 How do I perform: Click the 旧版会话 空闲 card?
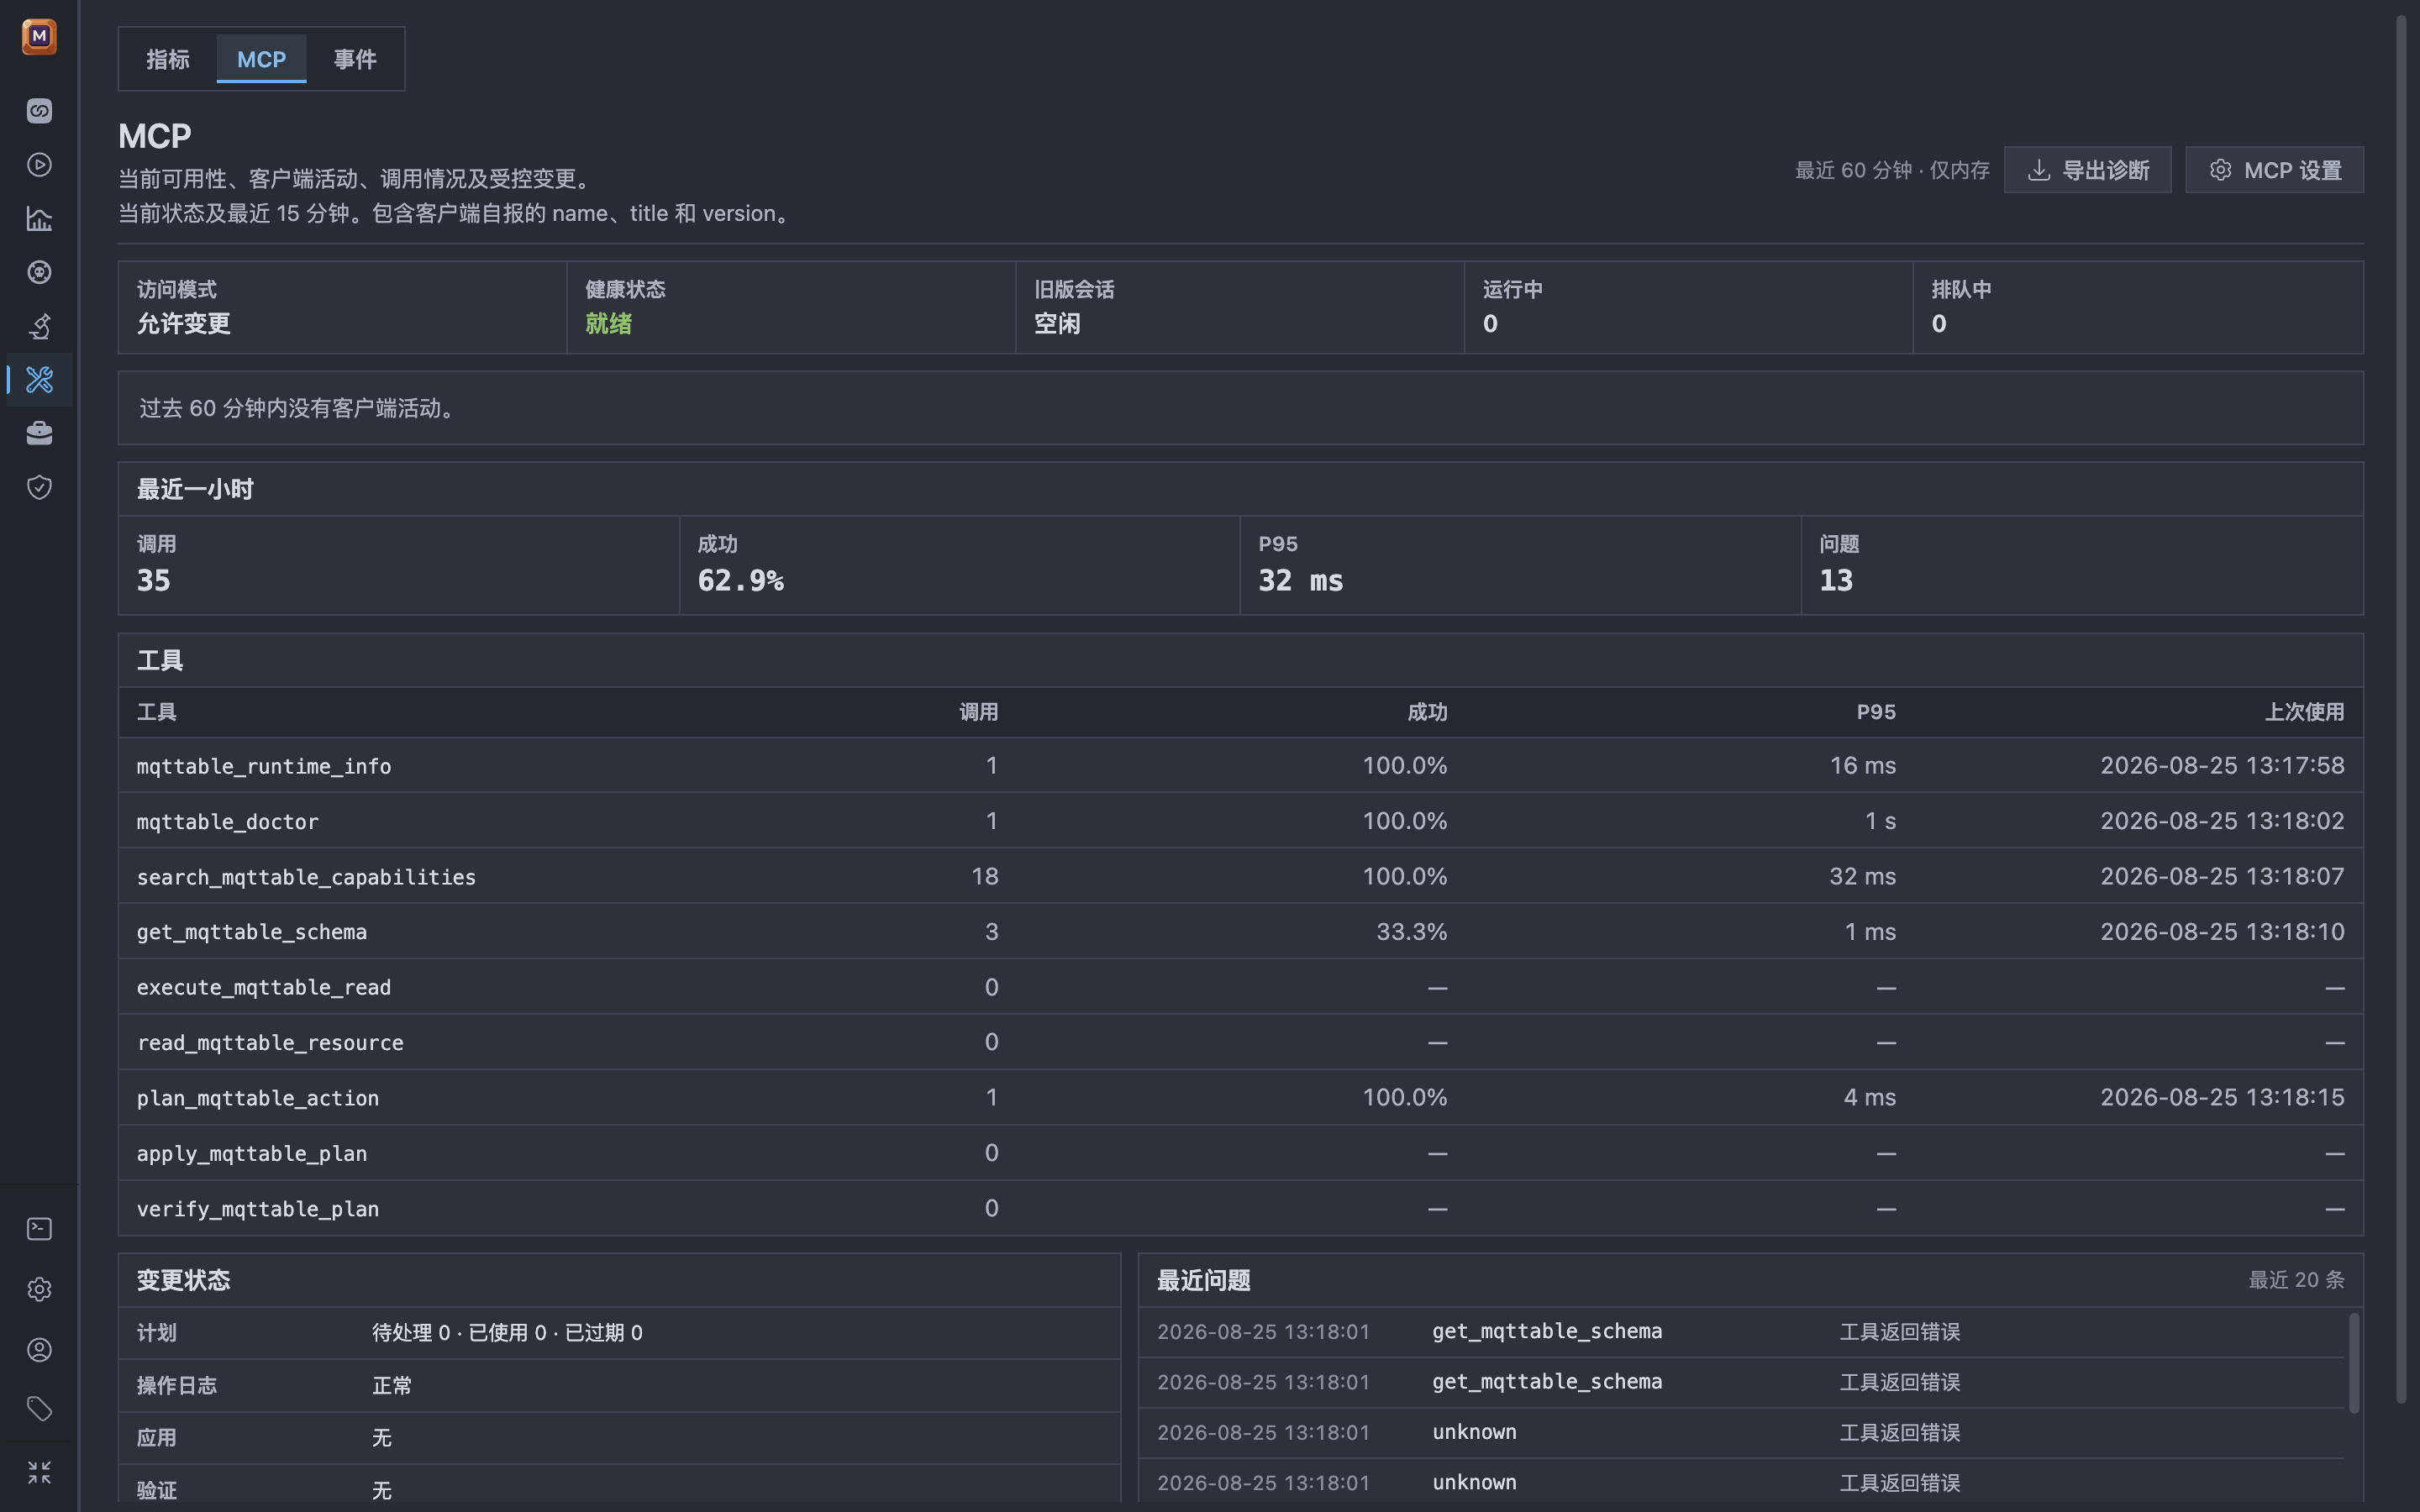pos(1240,307)
